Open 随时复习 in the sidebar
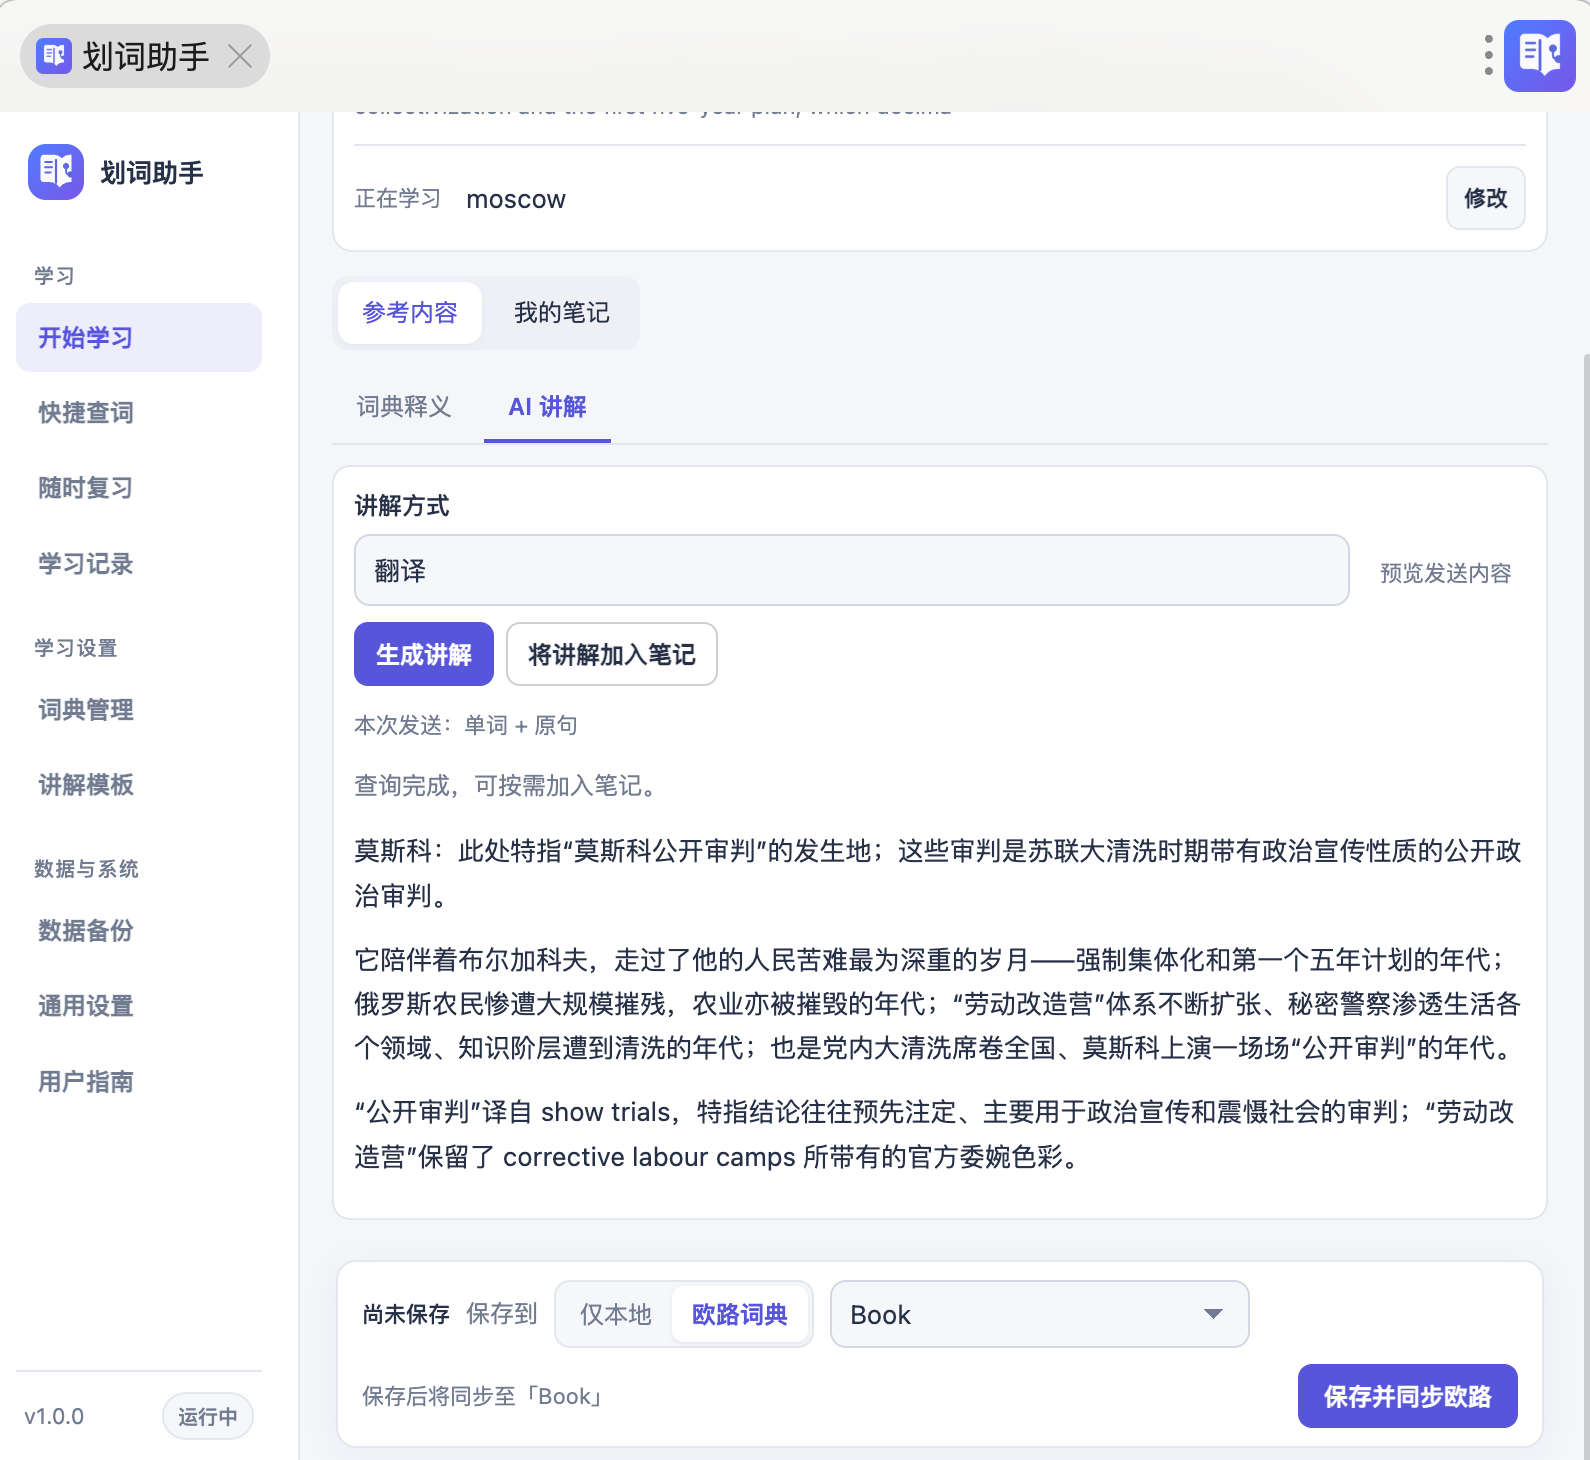Screen dimensions: 1590x1460 pyautogui.click(x=139, y=487)
